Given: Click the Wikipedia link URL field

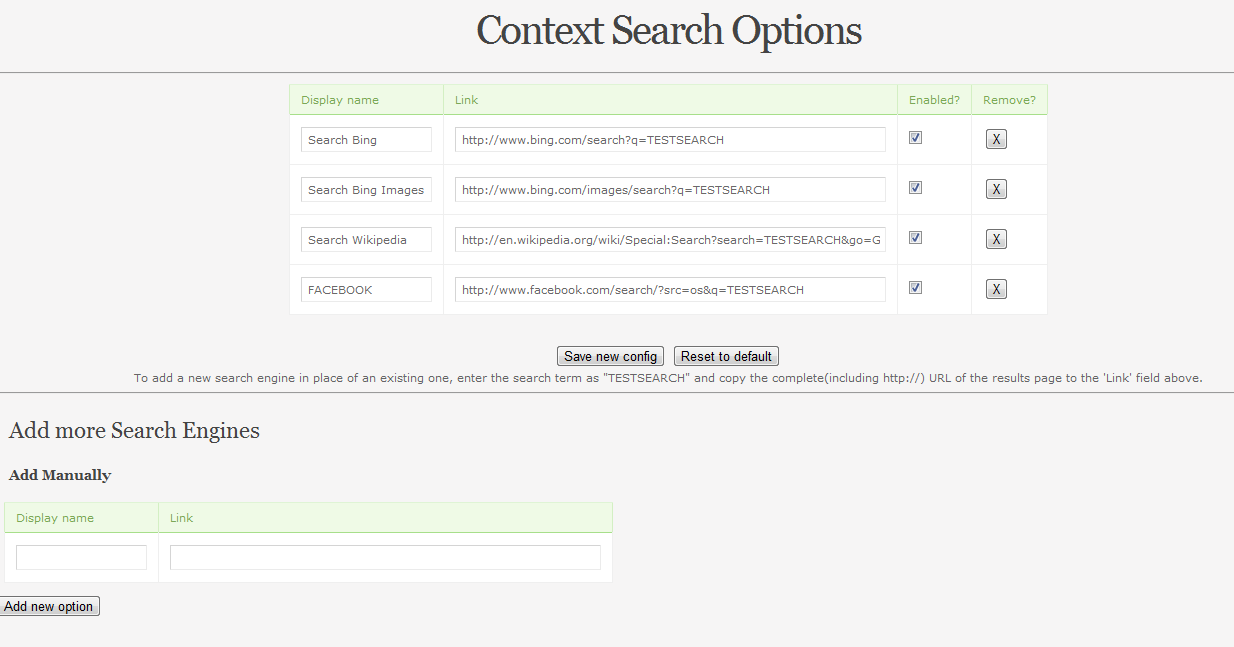Looking at the screenshot, I should [670, 239].
